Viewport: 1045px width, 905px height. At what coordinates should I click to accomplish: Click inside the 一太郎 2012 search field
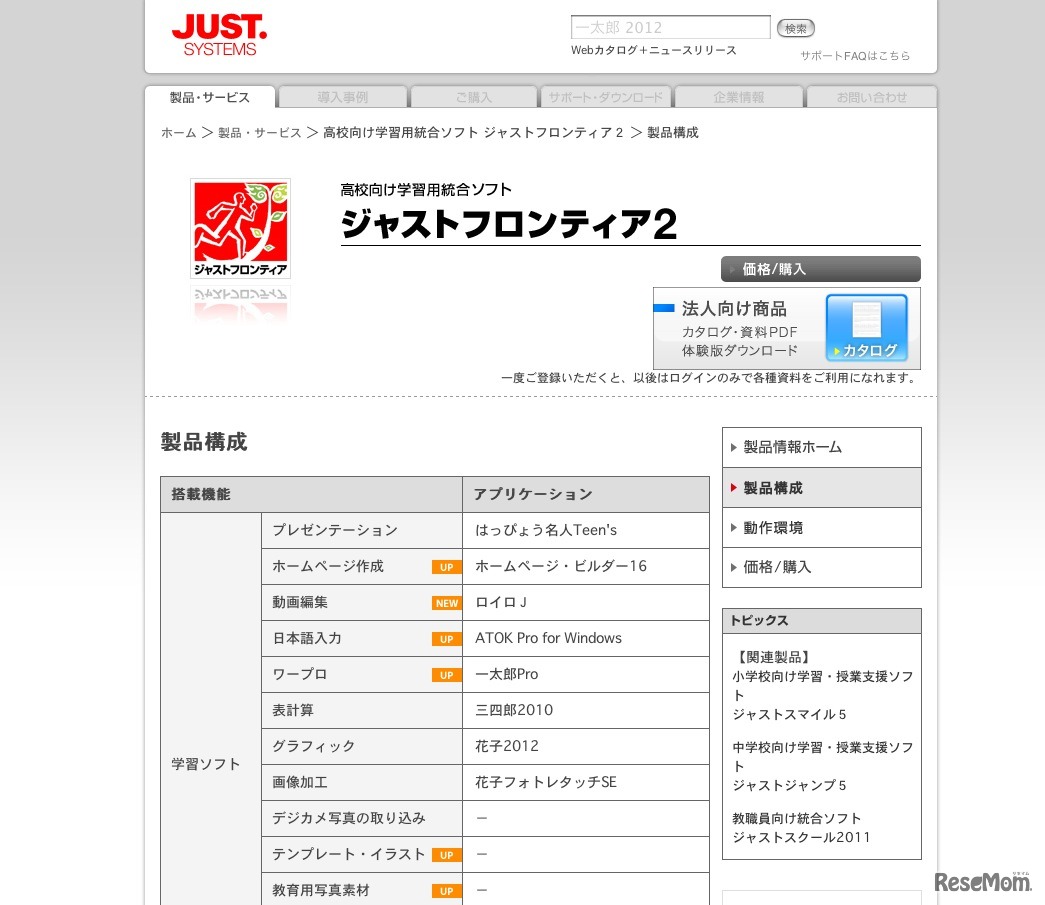[670, 27]
